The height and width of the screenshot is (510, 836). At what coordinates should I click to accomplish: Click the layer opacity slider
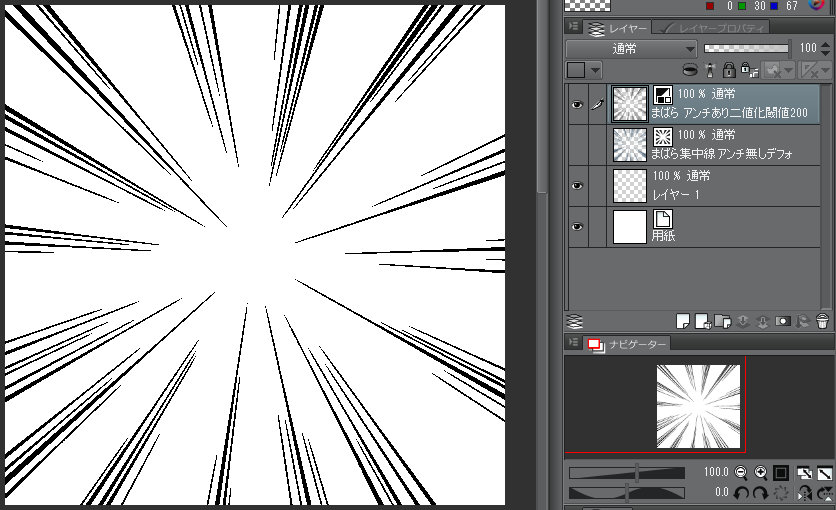tap(746, 48)
